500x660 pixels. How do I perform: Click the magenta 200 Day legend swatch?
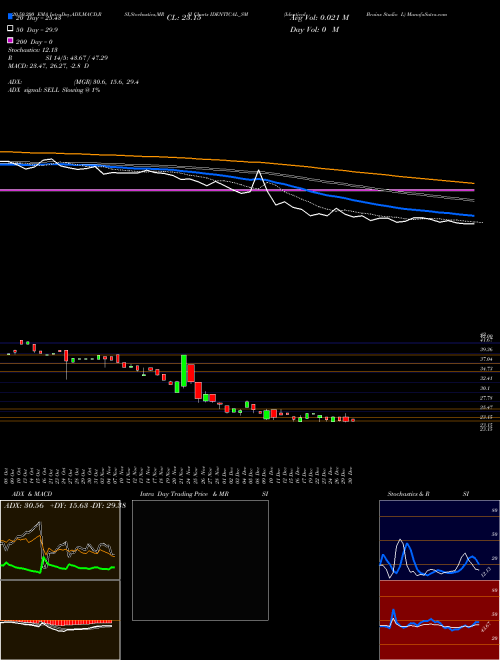click(x=11, y=40)
